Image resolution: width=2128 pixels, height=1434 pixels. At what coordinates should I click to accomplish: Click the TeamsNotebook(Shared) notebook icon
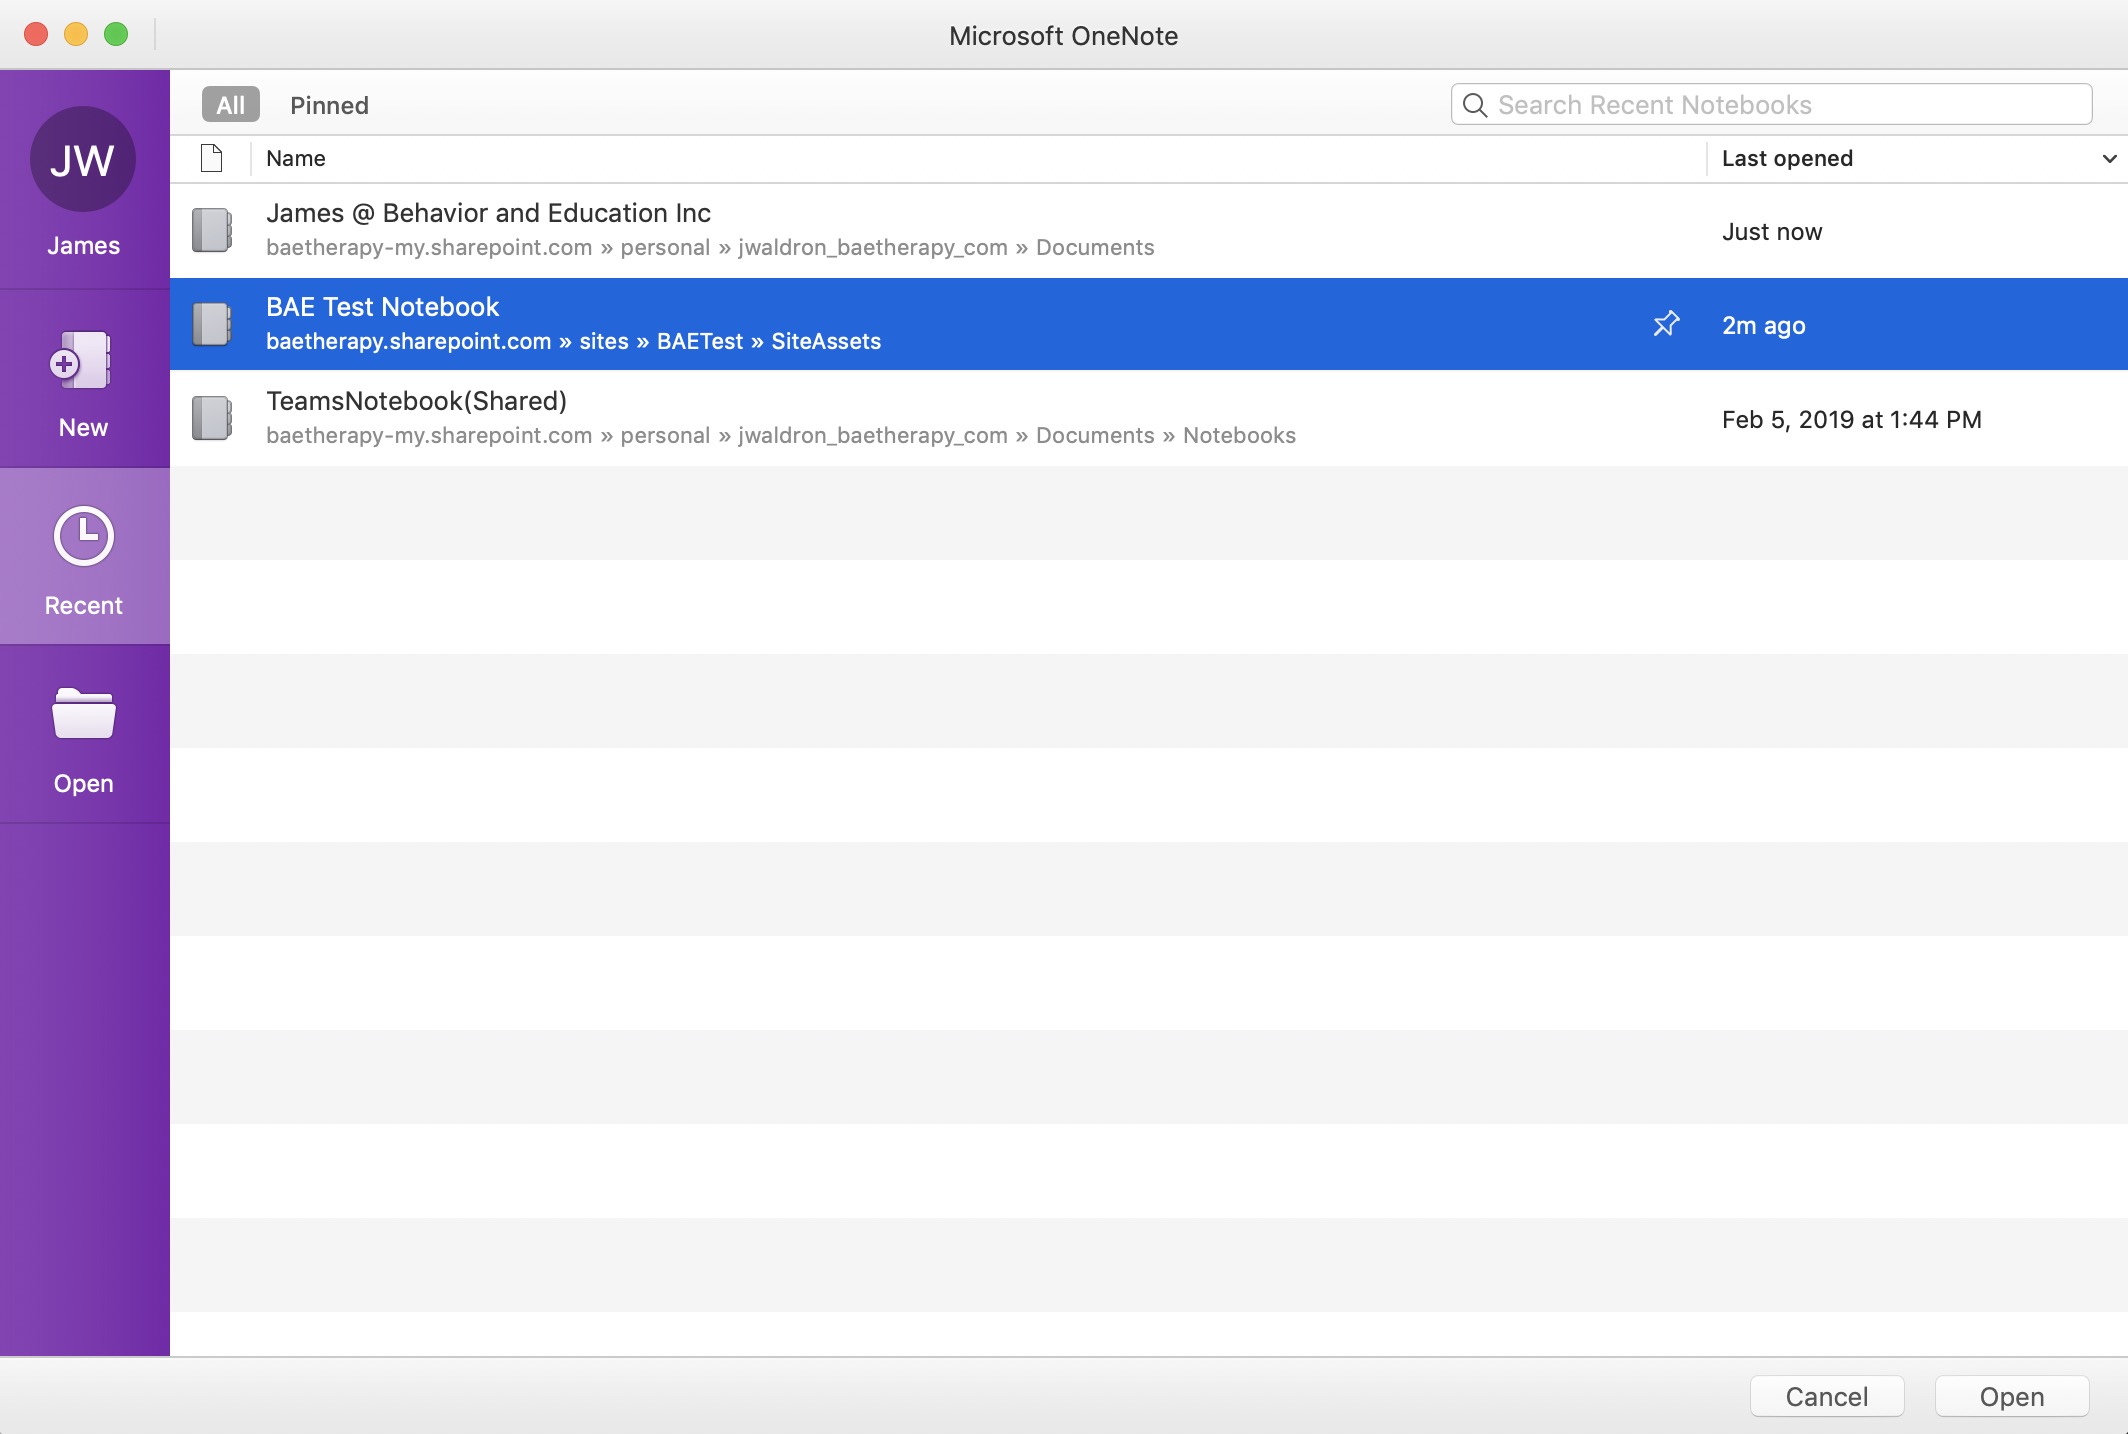point(212,418)
